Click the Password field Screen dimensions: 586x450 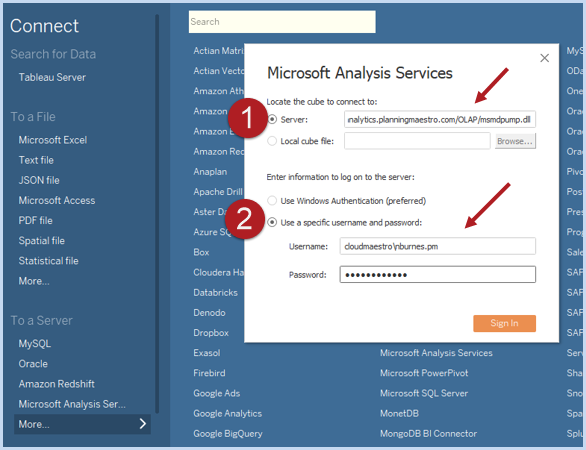click(x=437, y=275)
